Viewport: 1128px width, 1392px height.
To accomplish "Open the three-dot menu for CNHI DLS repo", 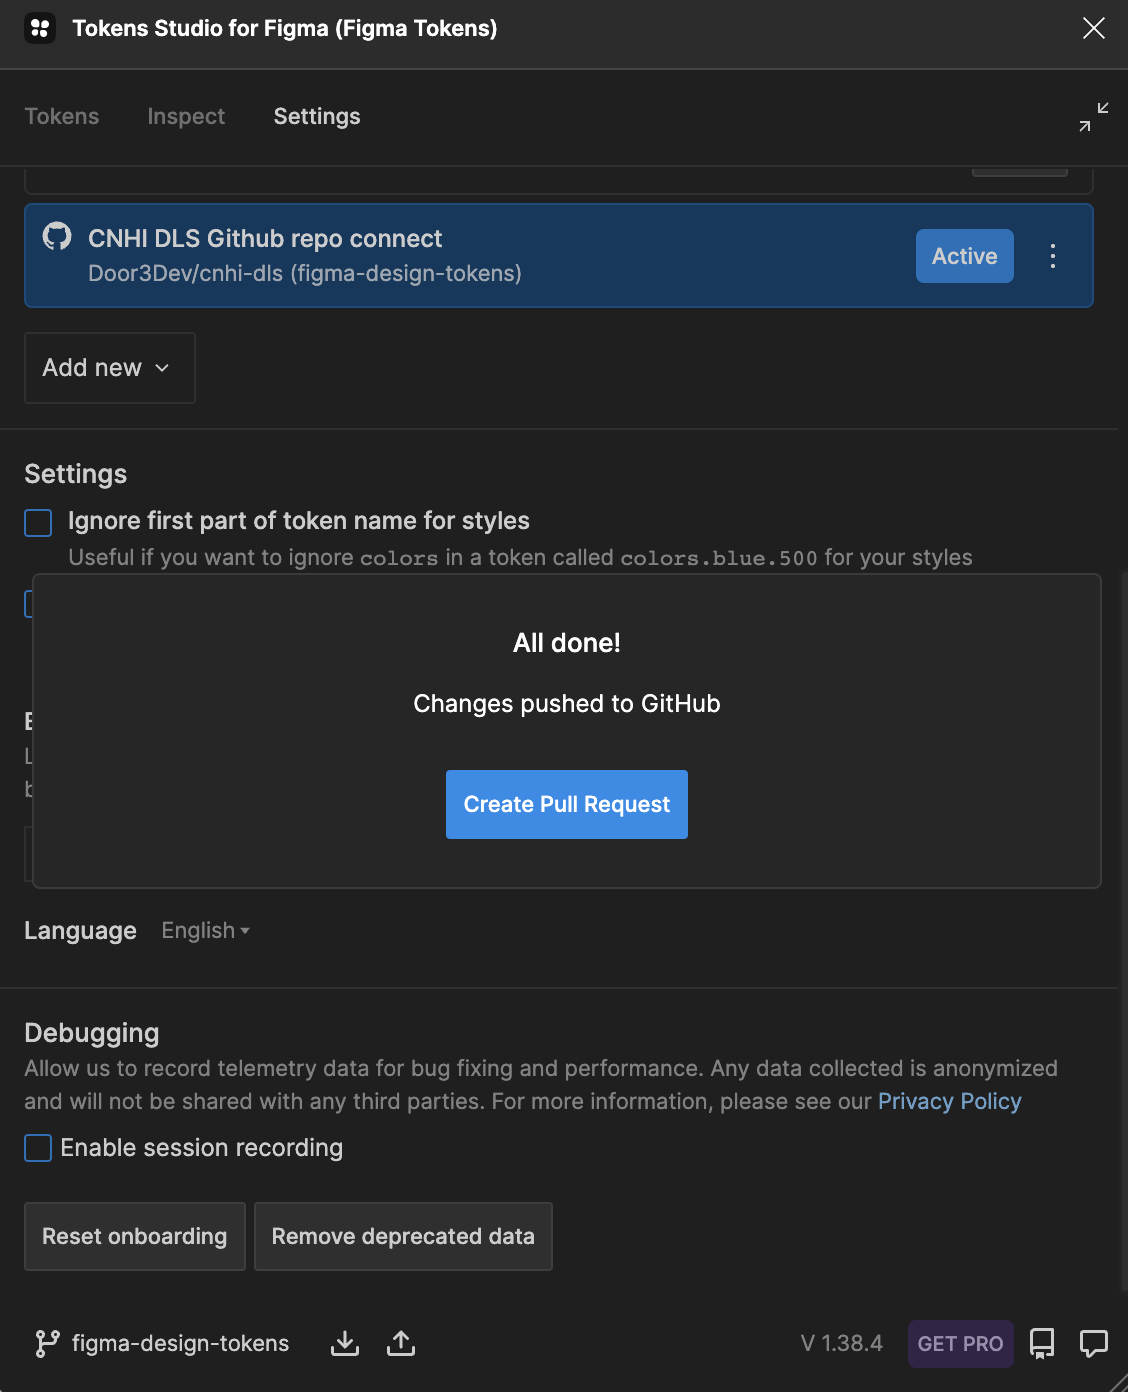I will tap(1053, 256).
